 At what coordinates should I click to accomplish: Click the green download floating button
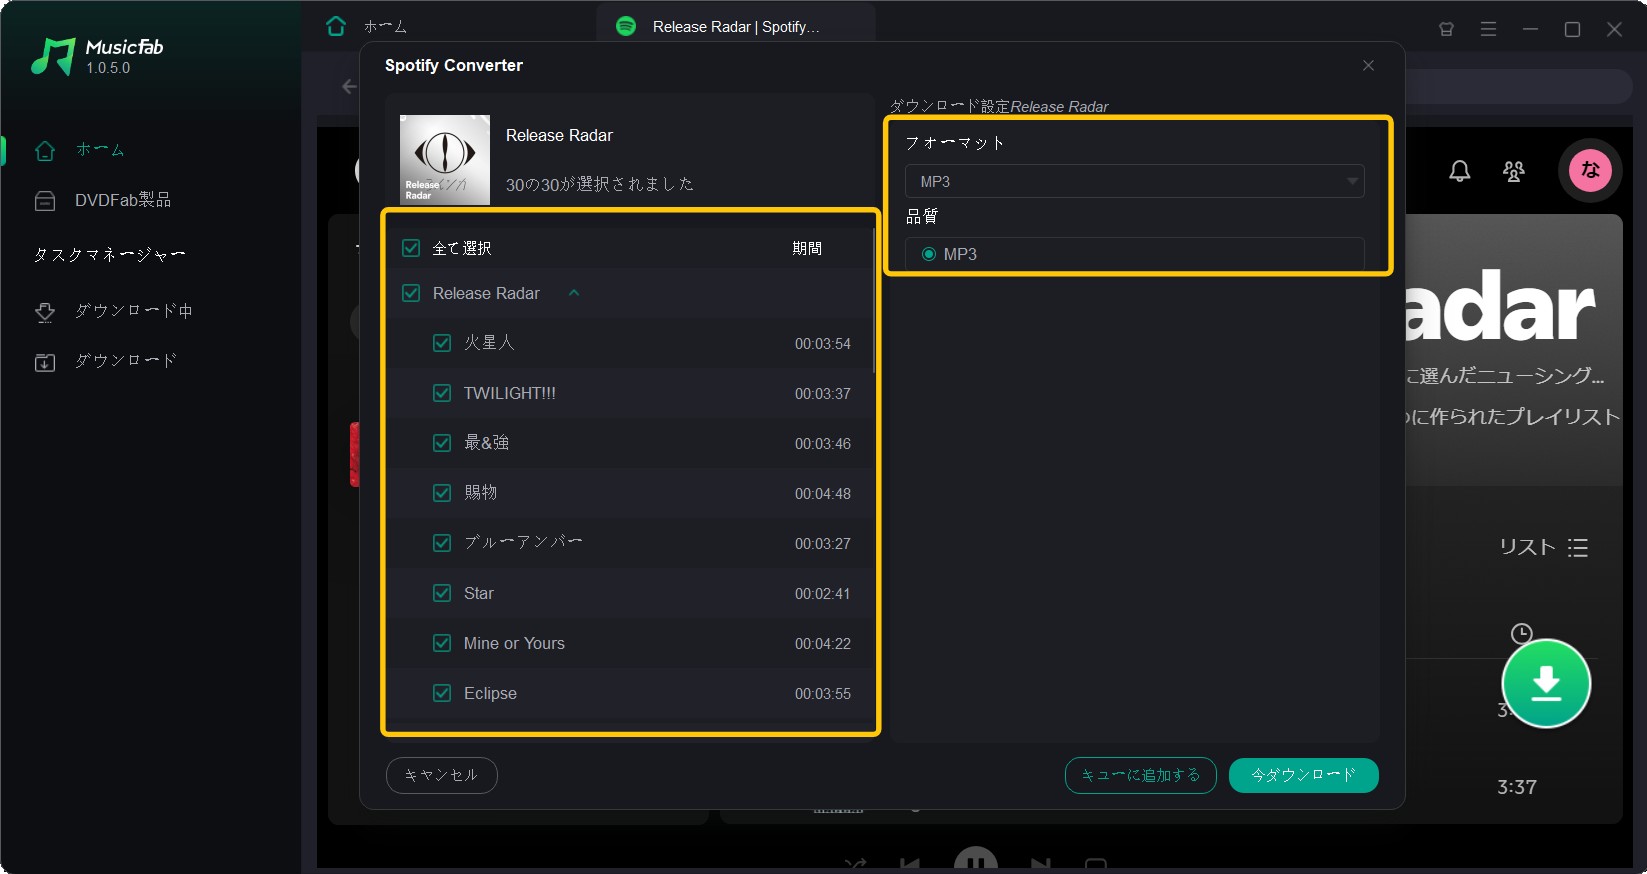click(x=1546, y=683)
